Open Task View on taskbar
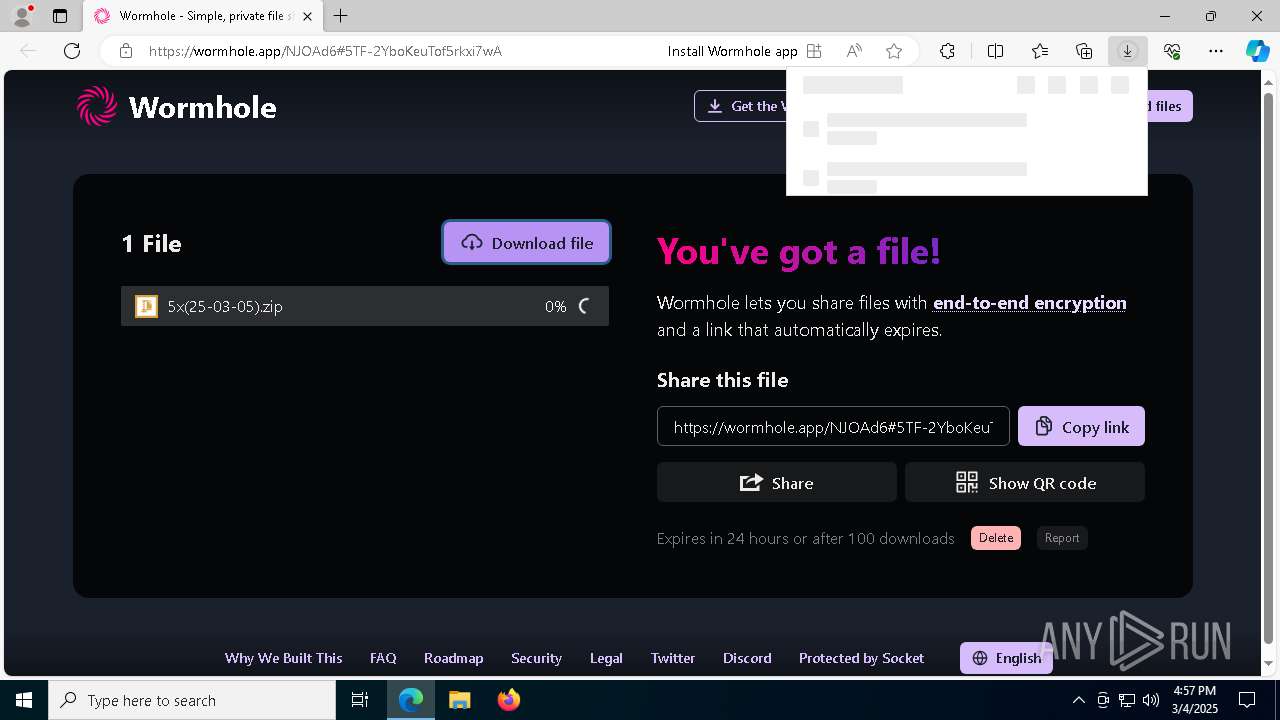Viewport: 1280px width, 720px height. click(360, 700)
